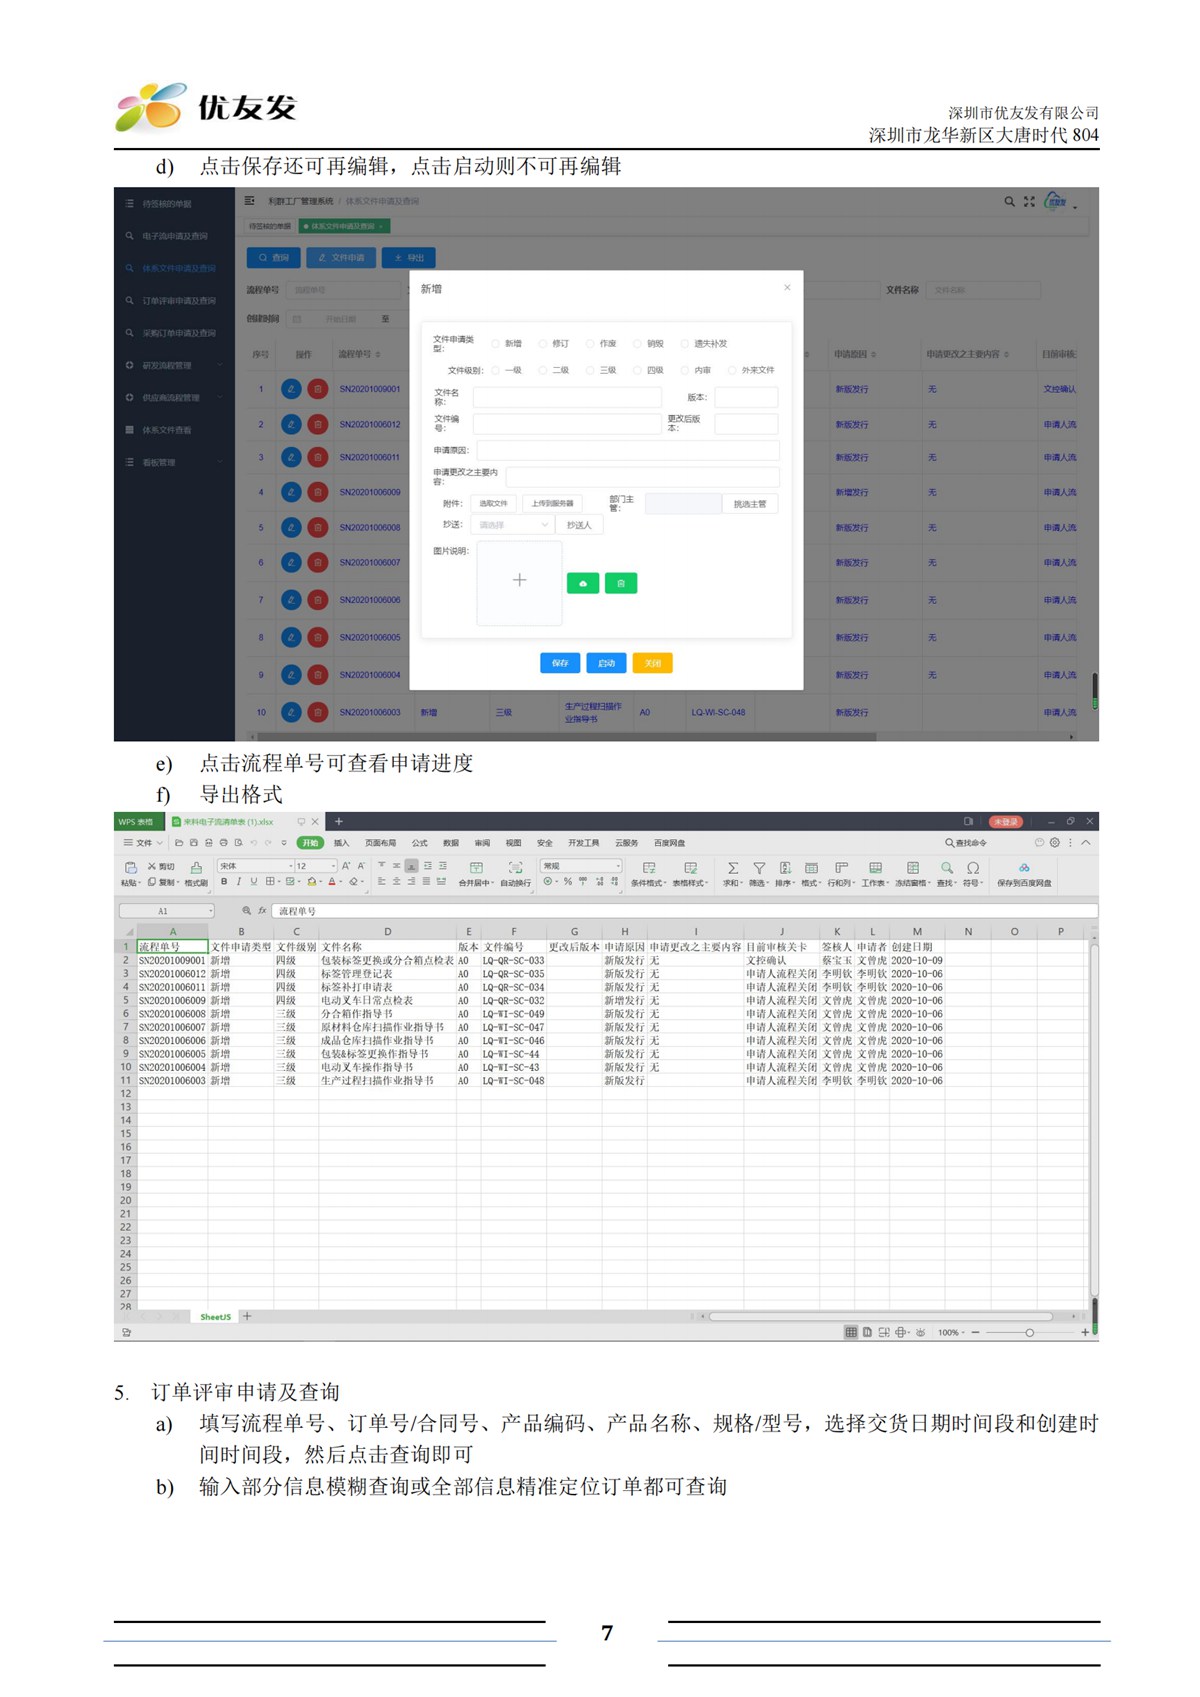Click the Filter (筛选) funnel icon
This screenshot has width=1200, height=1697.
(759, 869)
